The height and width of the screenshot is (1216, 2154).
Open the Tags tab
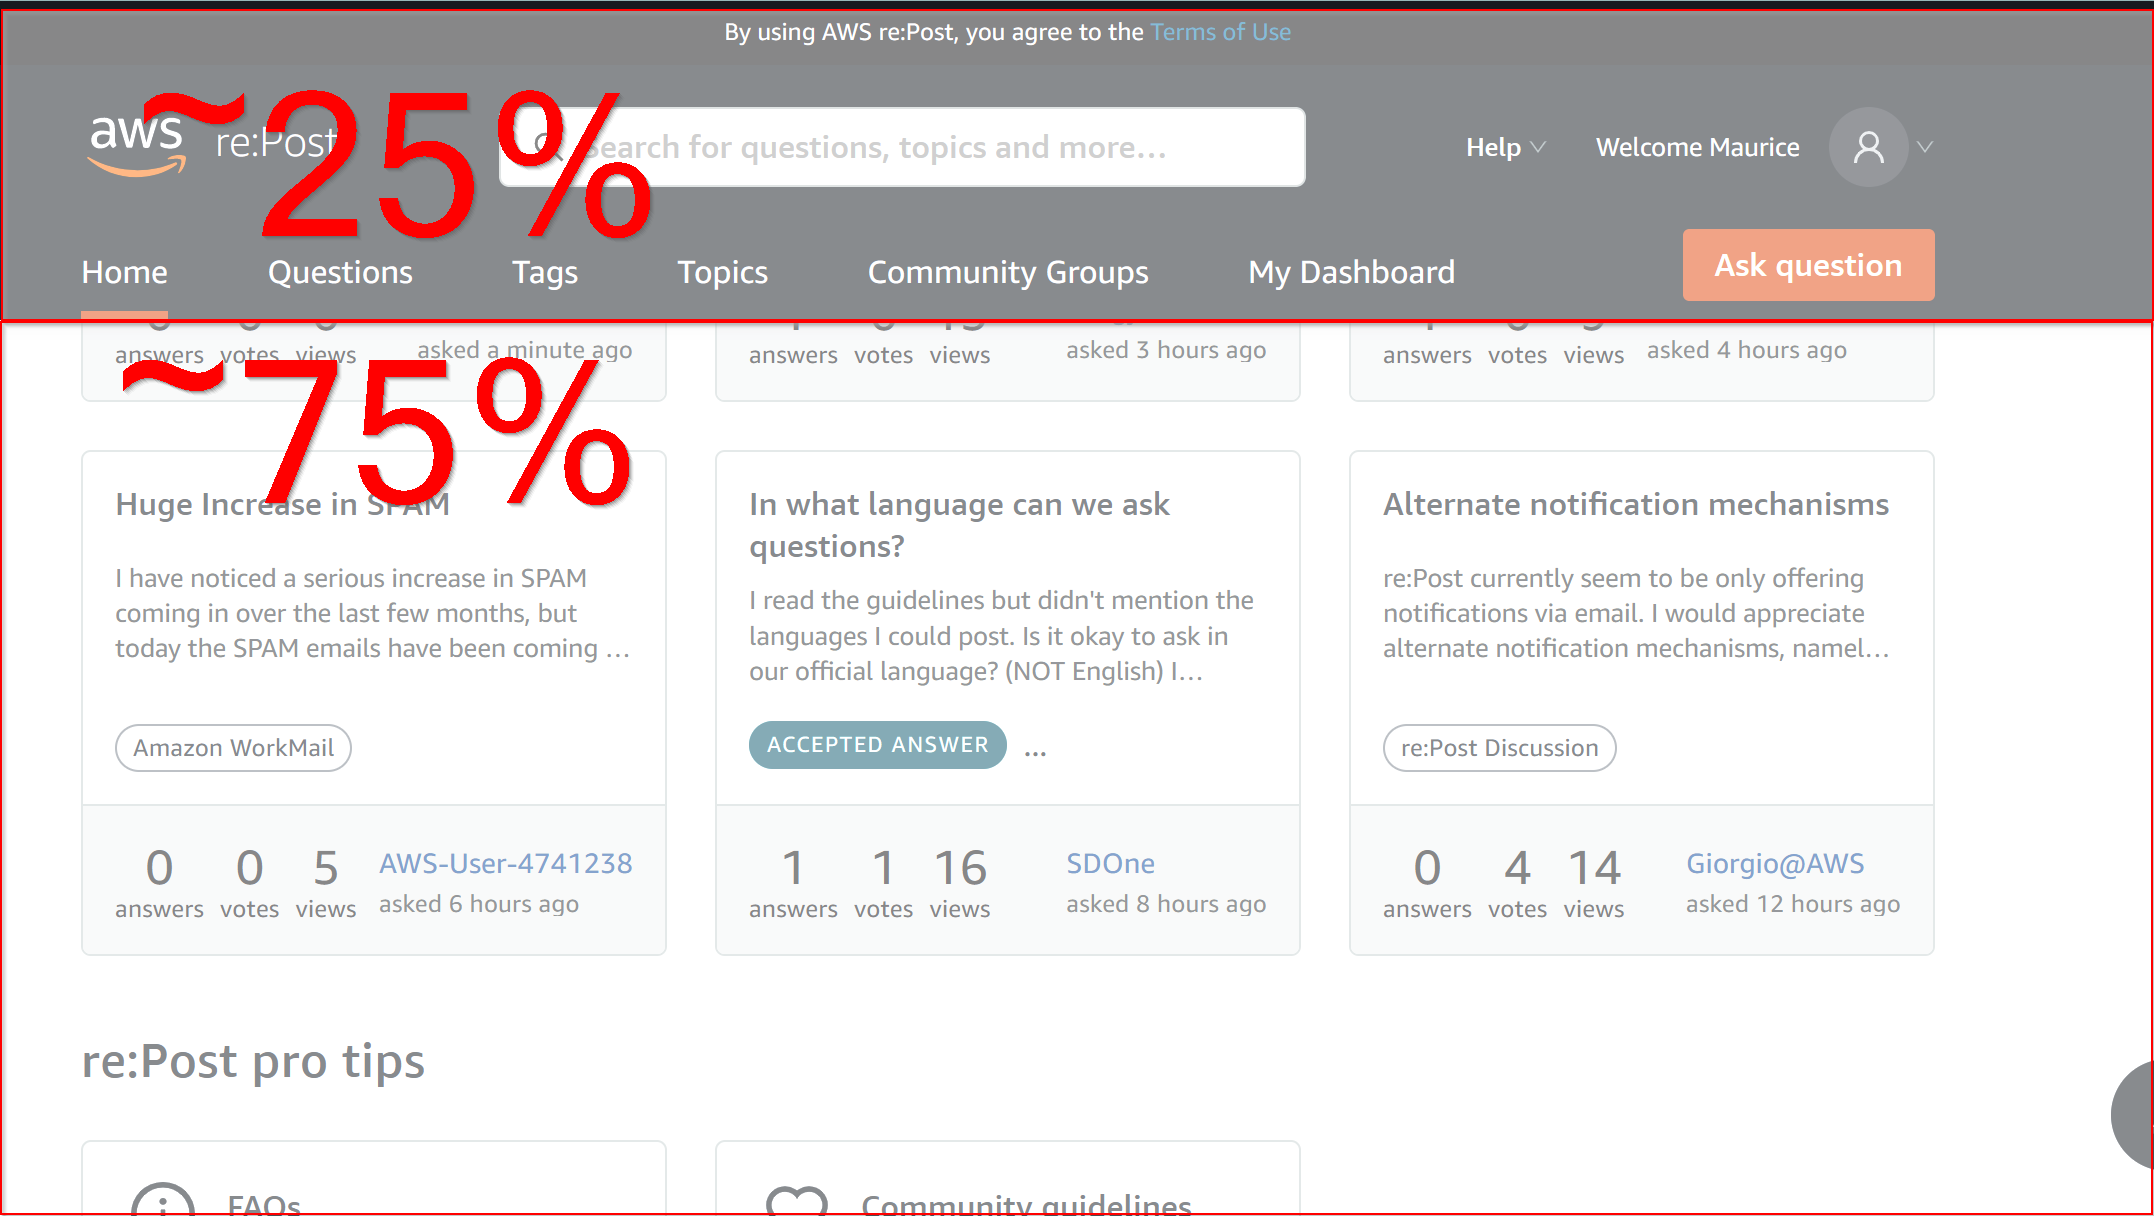click(545, 272)
